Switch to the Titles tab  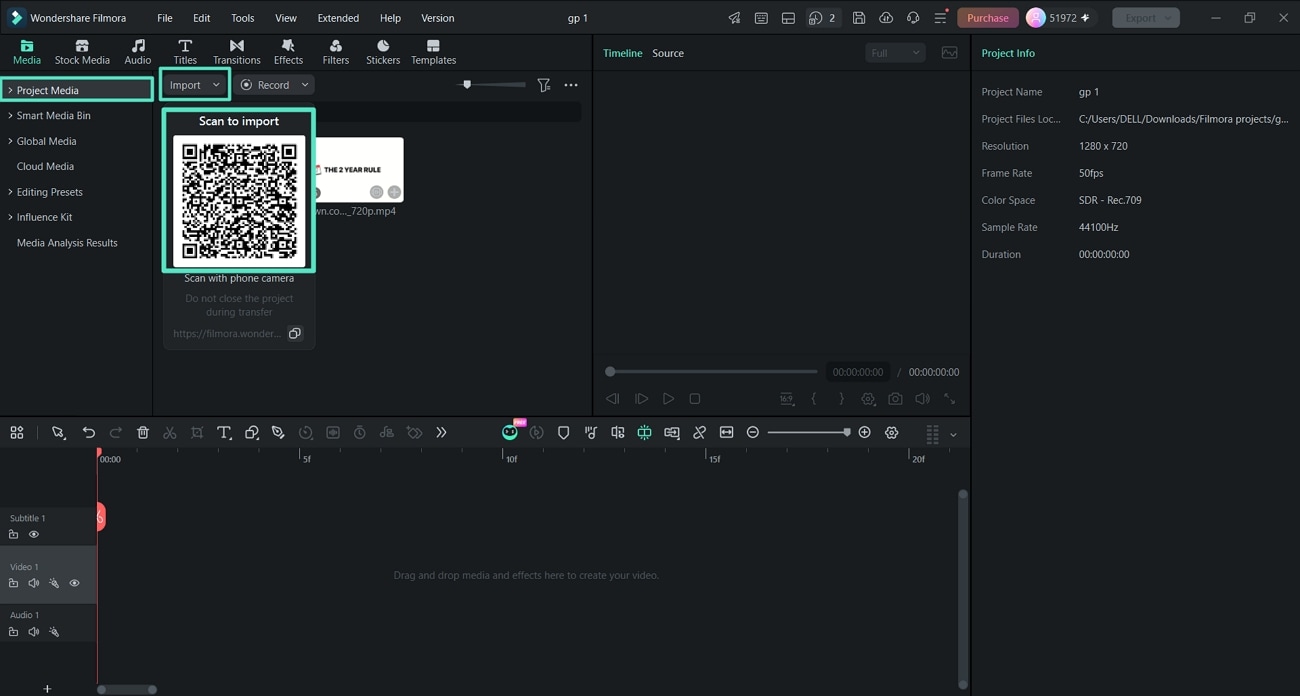point(185,52)
